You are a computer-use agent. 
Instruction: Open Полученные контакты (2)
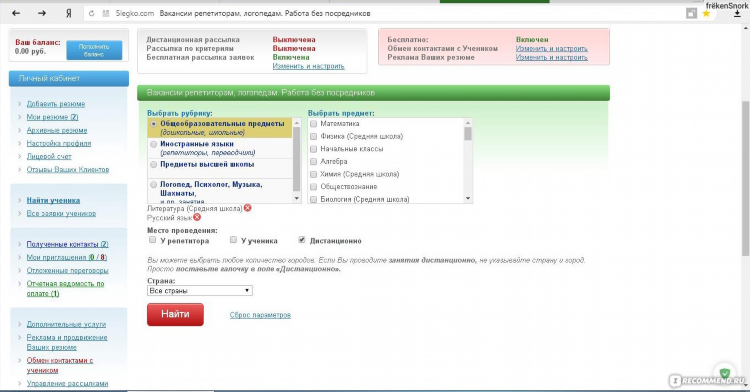(x=67, y=244)
